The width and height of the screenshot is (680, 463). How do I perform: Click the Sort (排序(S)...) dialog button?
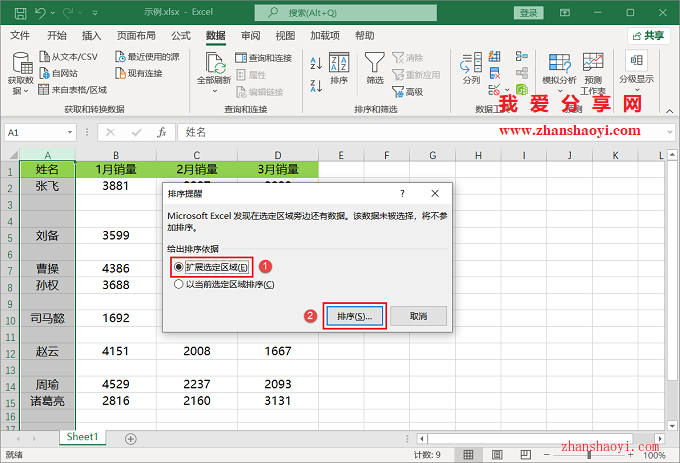pyautogui.click(x=355, y=316)
